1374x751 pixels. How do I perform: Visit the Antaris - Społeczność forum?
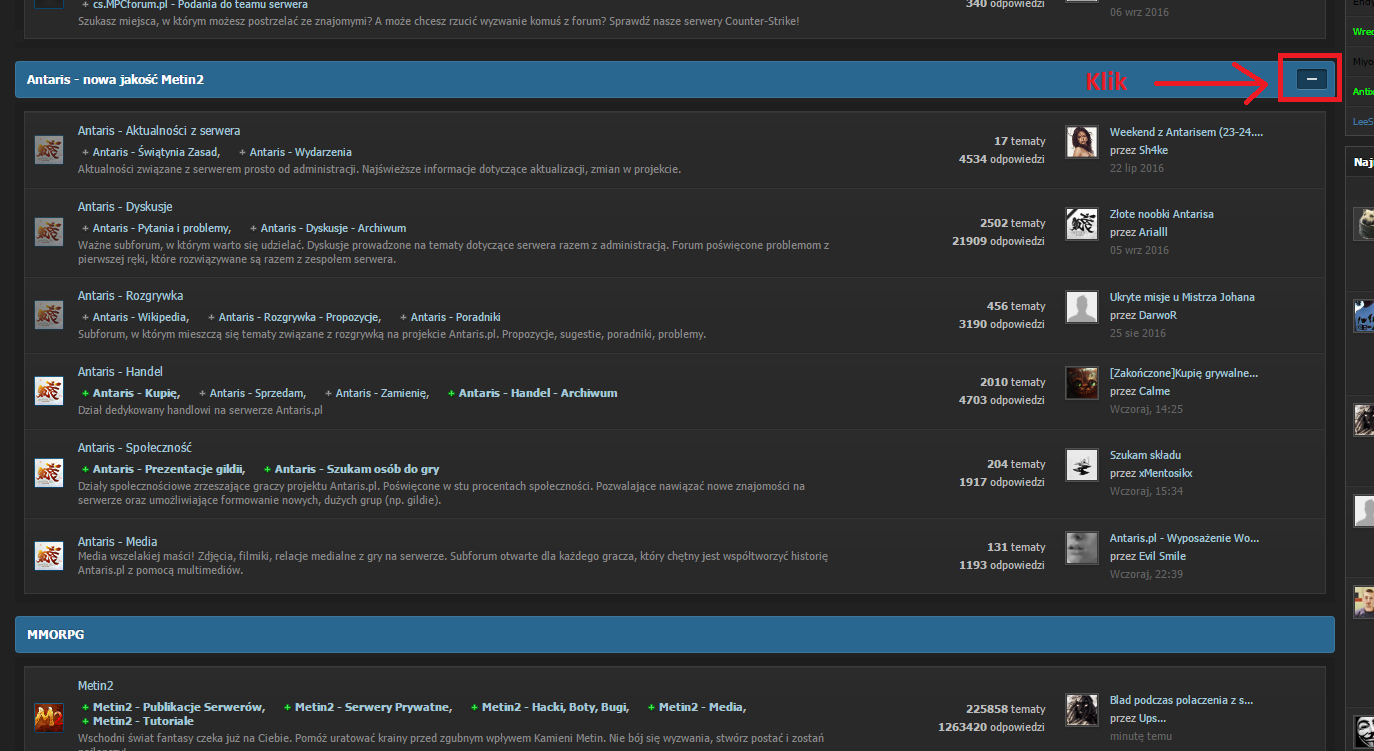[135, 448]
